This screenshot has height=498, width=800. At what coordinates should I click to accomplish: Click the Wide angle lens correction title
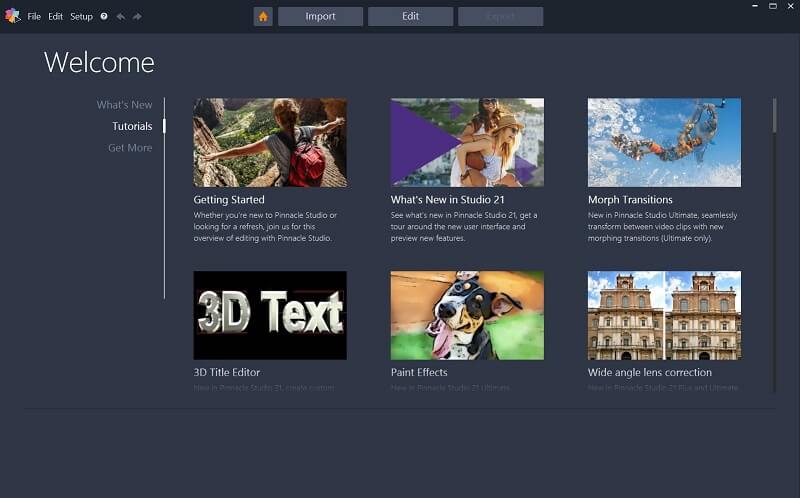649,372
